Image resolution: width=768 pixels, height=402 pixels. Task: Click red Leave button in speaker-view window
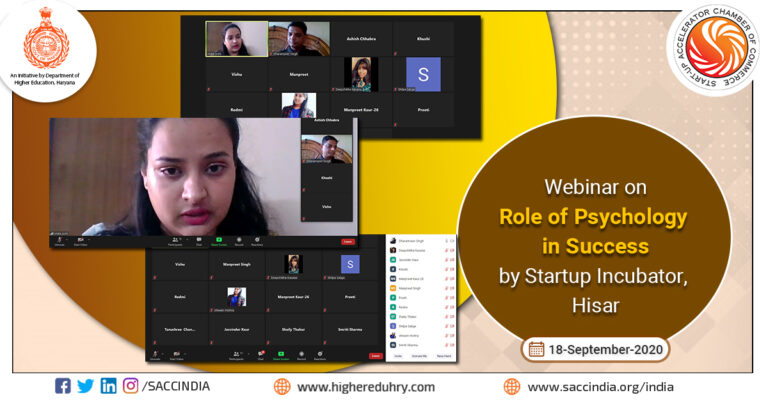pos(348,242)
